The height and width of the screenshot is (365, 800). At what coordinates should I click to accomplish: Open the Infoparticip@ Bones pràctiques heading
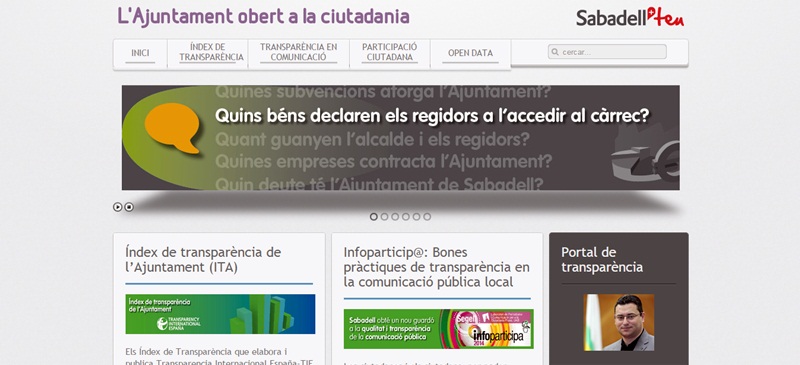pyautogui.click(x=436, y=267)
